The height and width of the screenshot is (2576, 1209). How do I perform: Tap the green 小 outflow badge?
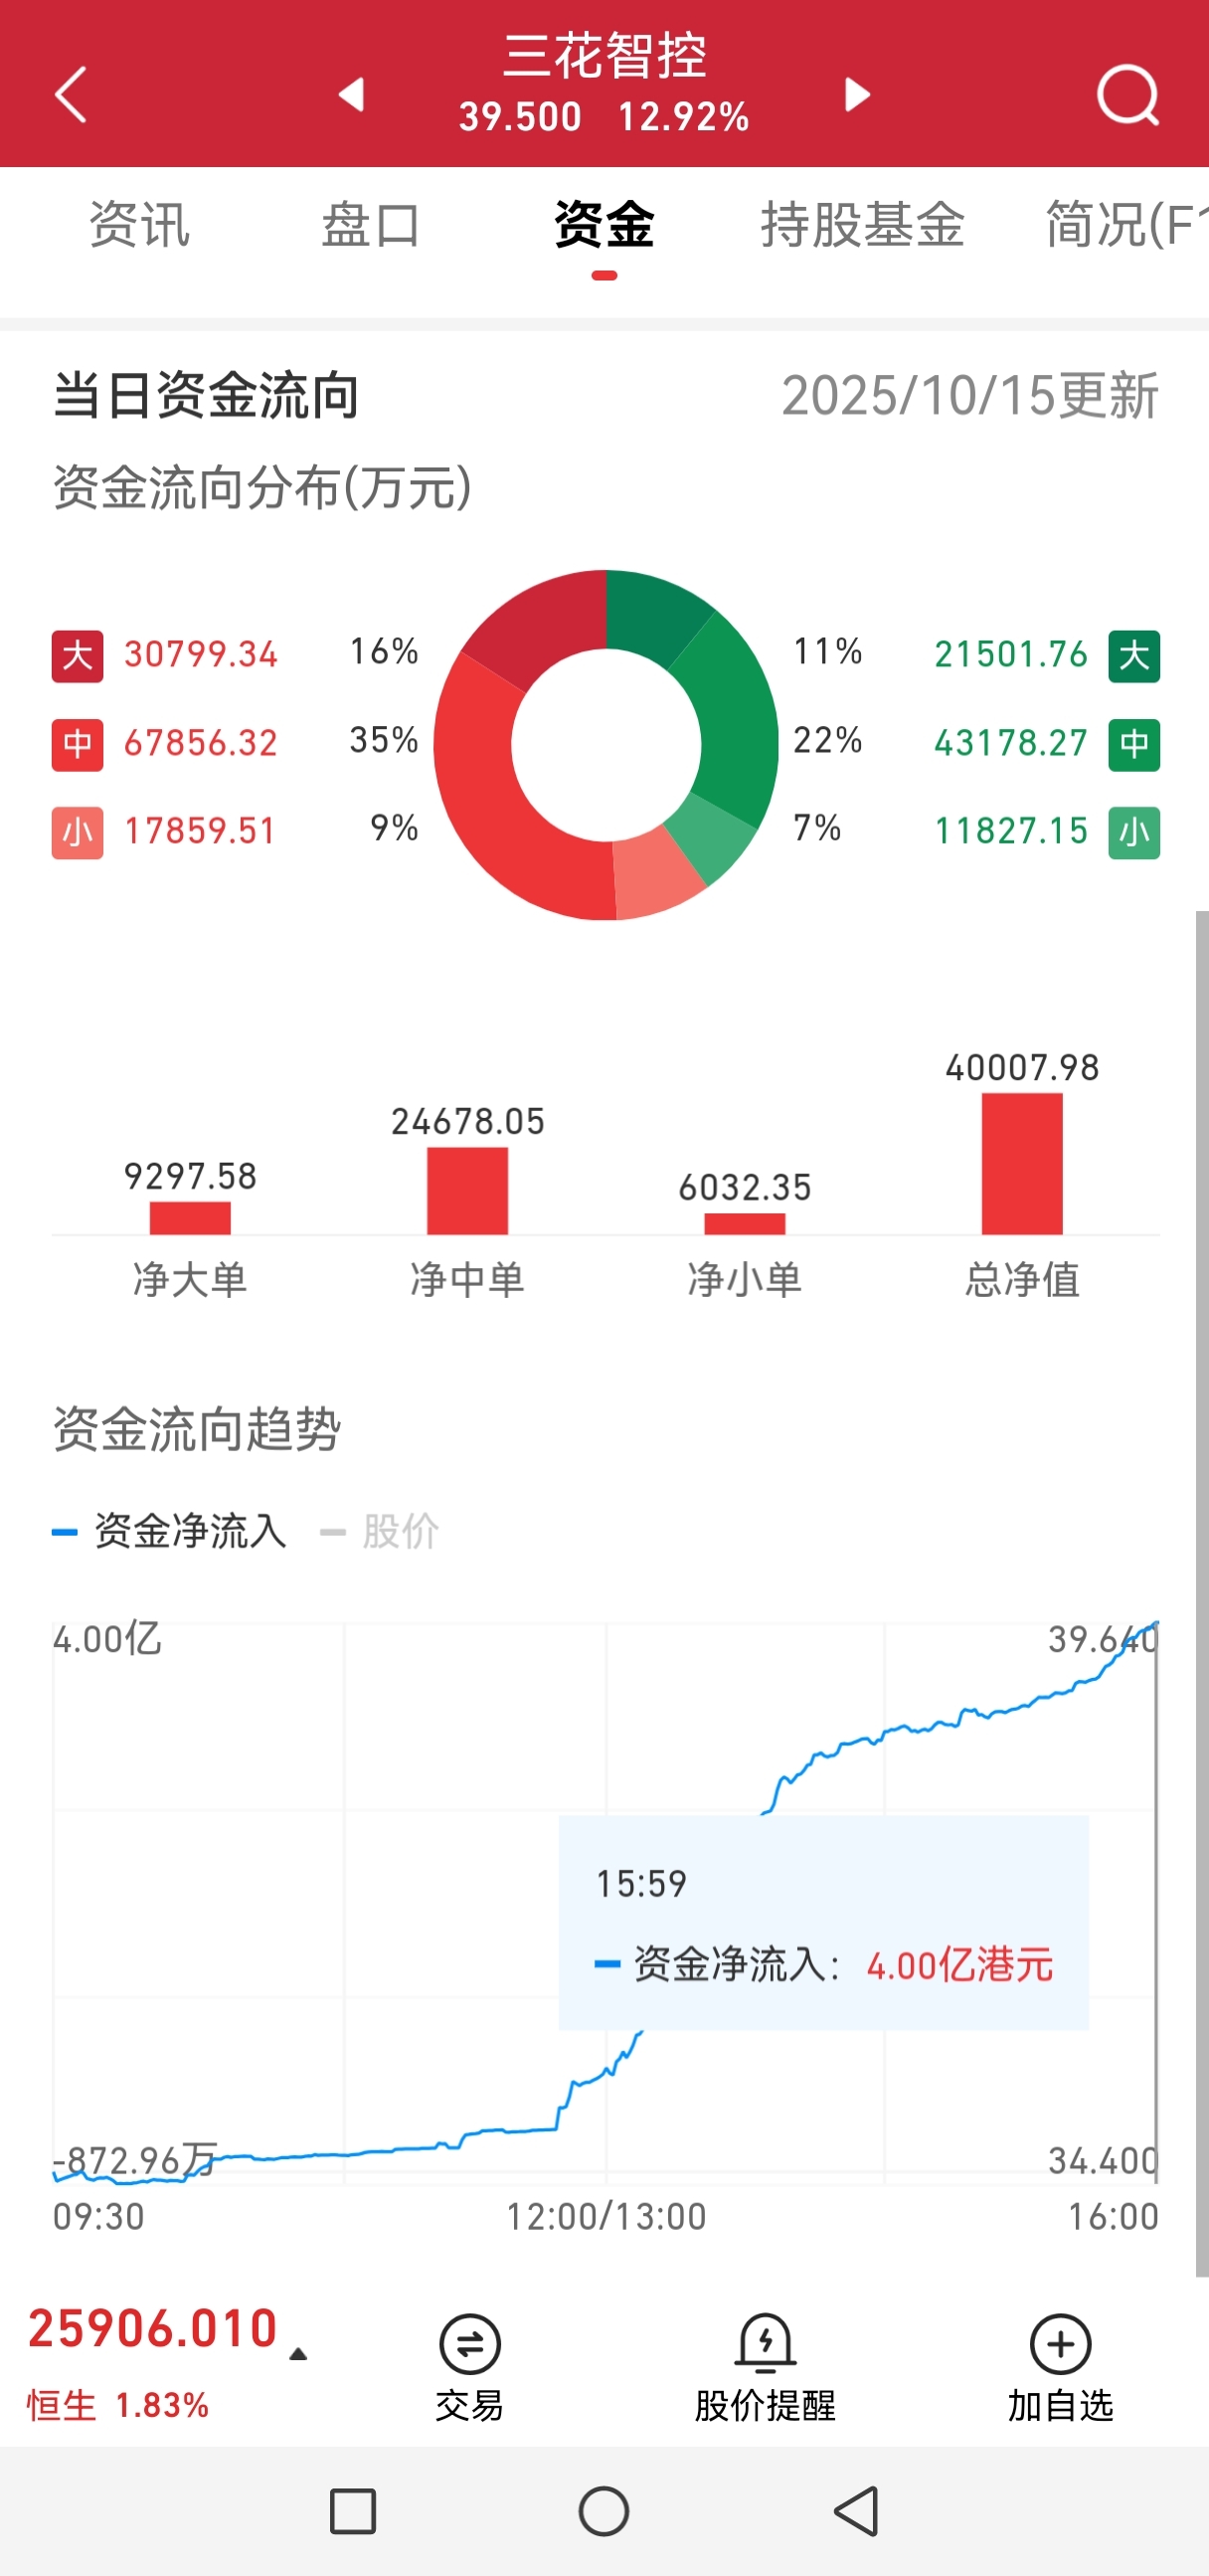click(x=1134, y=832)
